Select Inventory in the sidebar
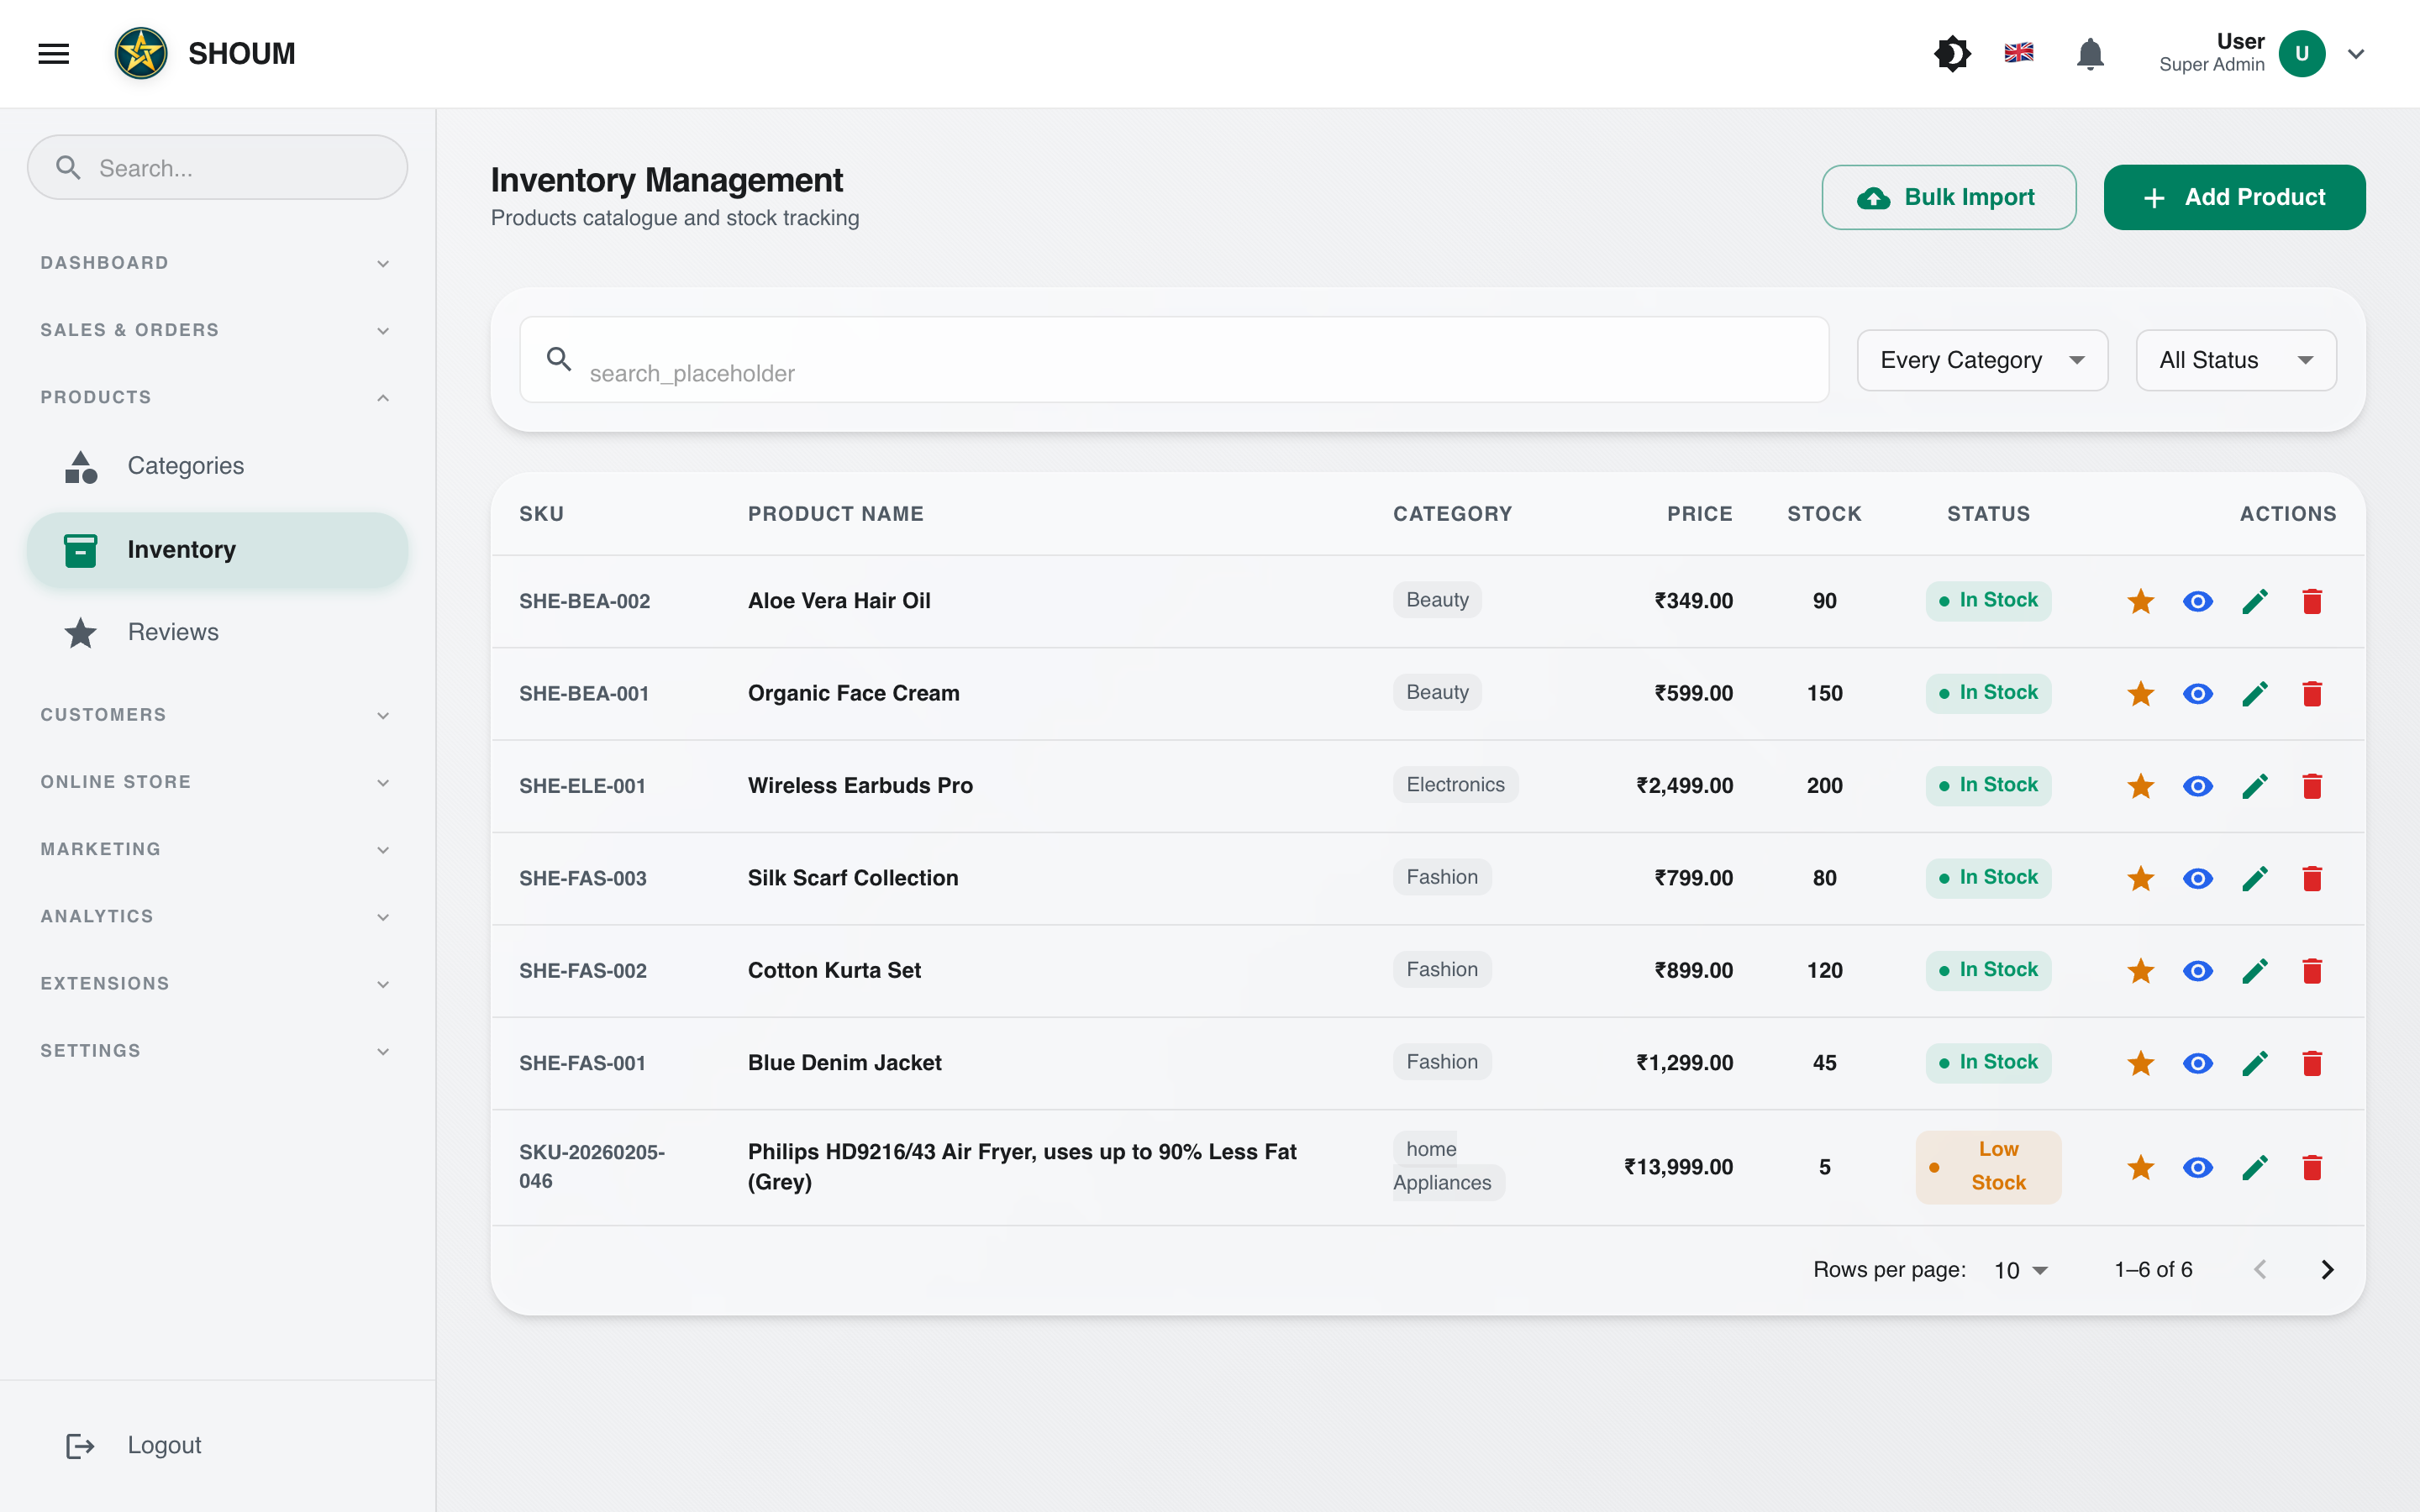2420x1512 pixels. coord(181,549)
